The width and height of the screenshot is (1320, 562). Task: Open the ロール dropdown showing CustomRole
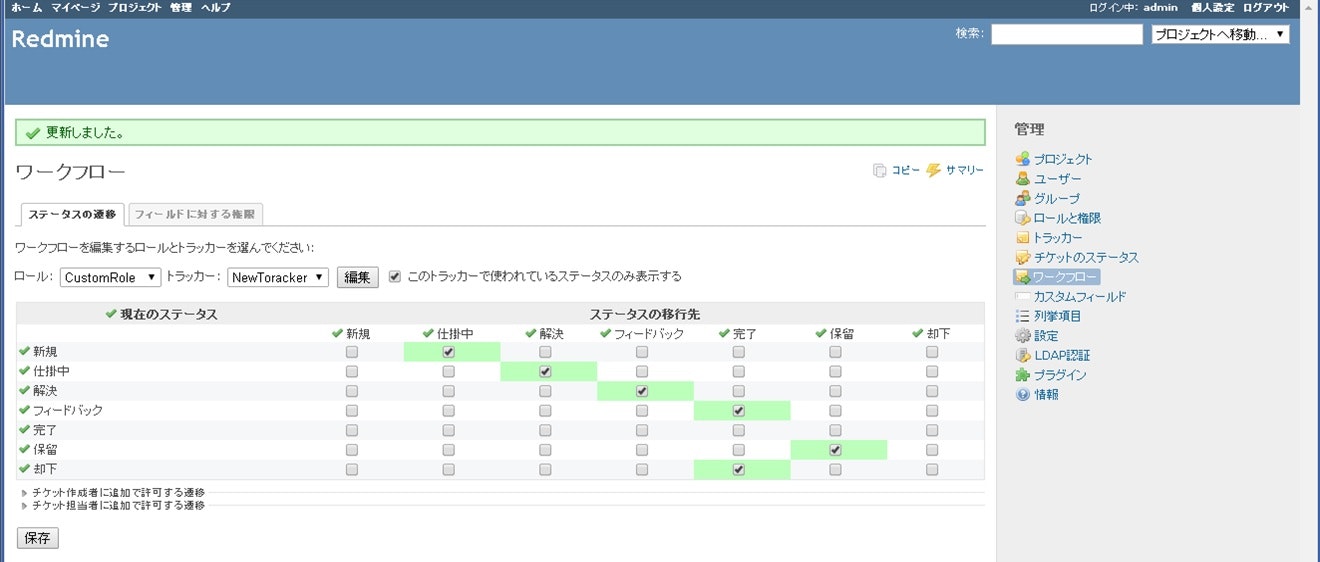tap(110, 277)
